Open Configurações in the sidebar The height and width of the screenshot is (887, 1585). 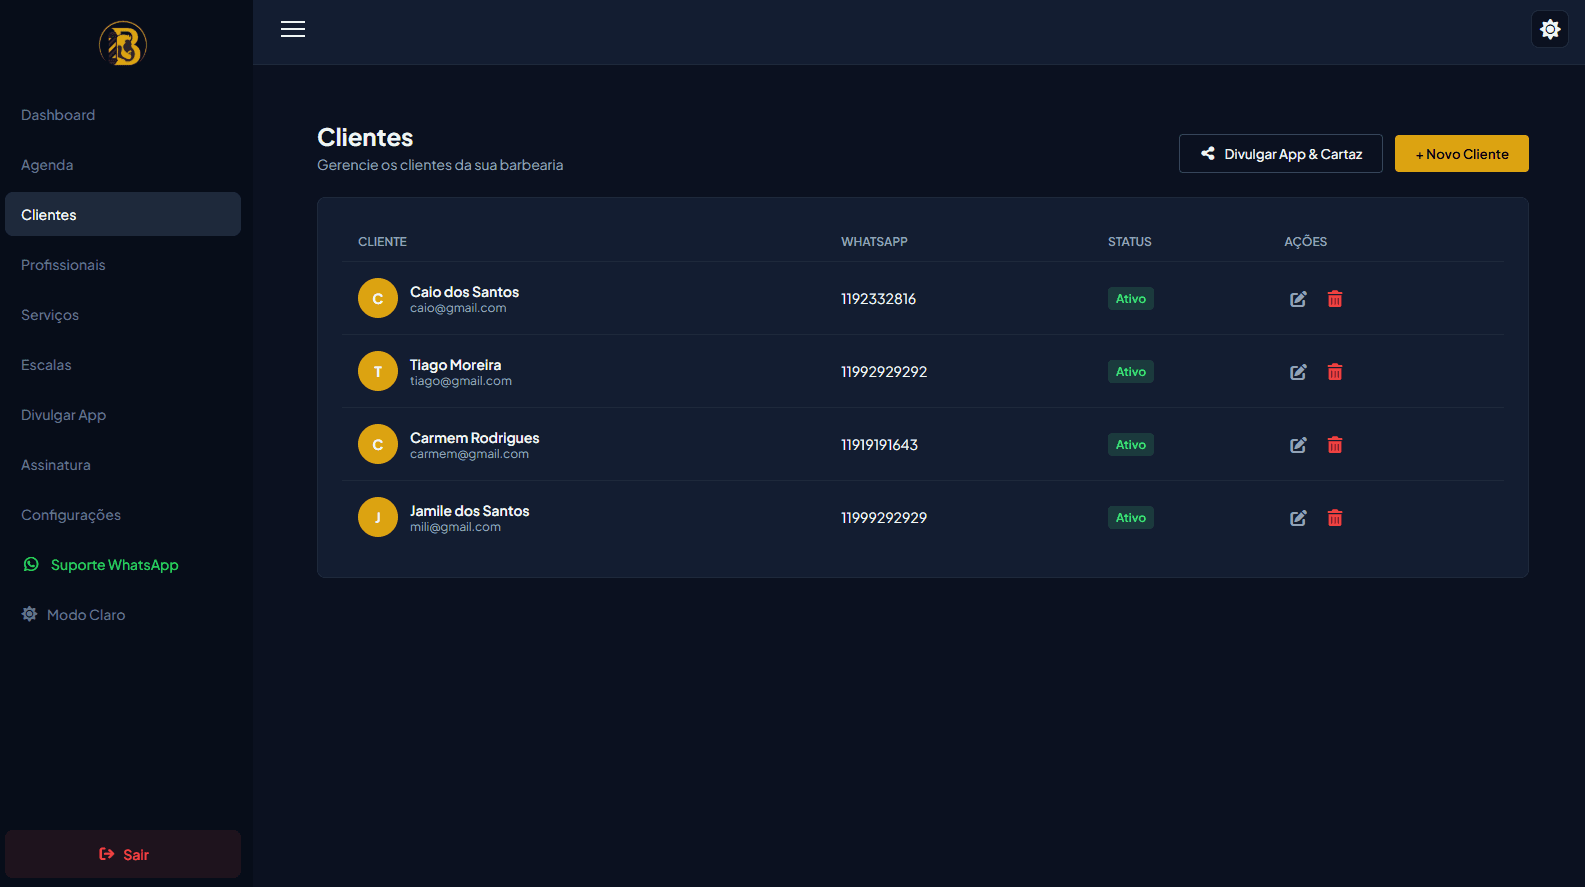click(x=123, y=515)
